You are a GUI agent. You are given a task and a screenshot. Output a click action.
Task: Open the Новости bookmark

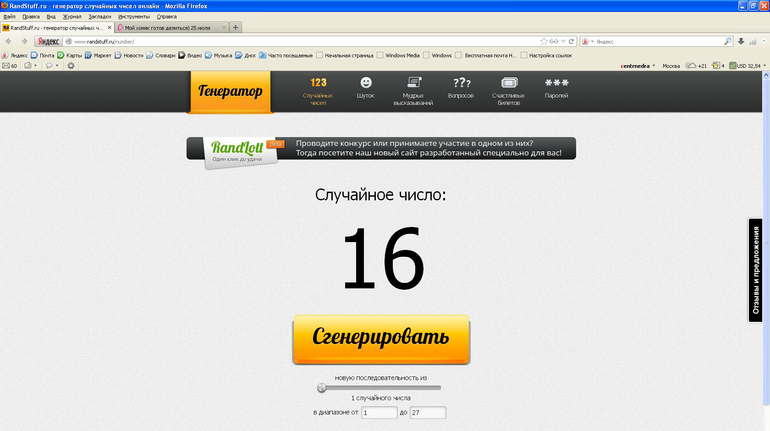[x=129, y=55]
